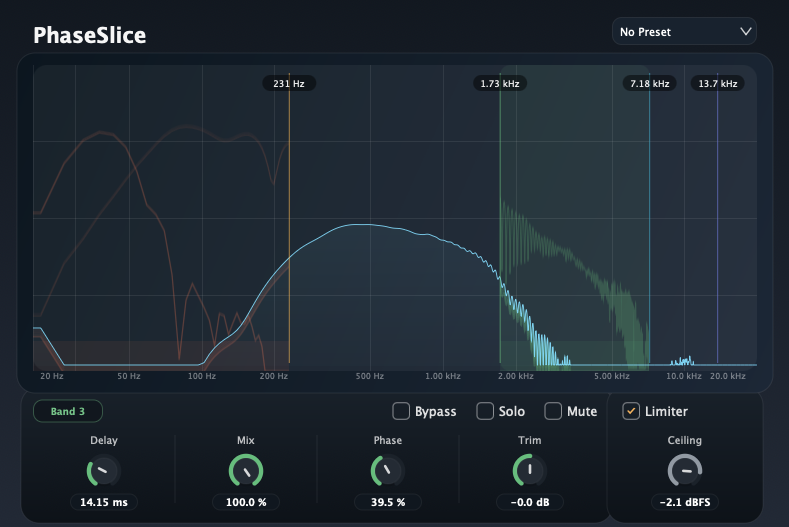This screenshot has width=789, height=527.
Task: Click the 100.0 % mix value field
Action: tap(246, 502)
